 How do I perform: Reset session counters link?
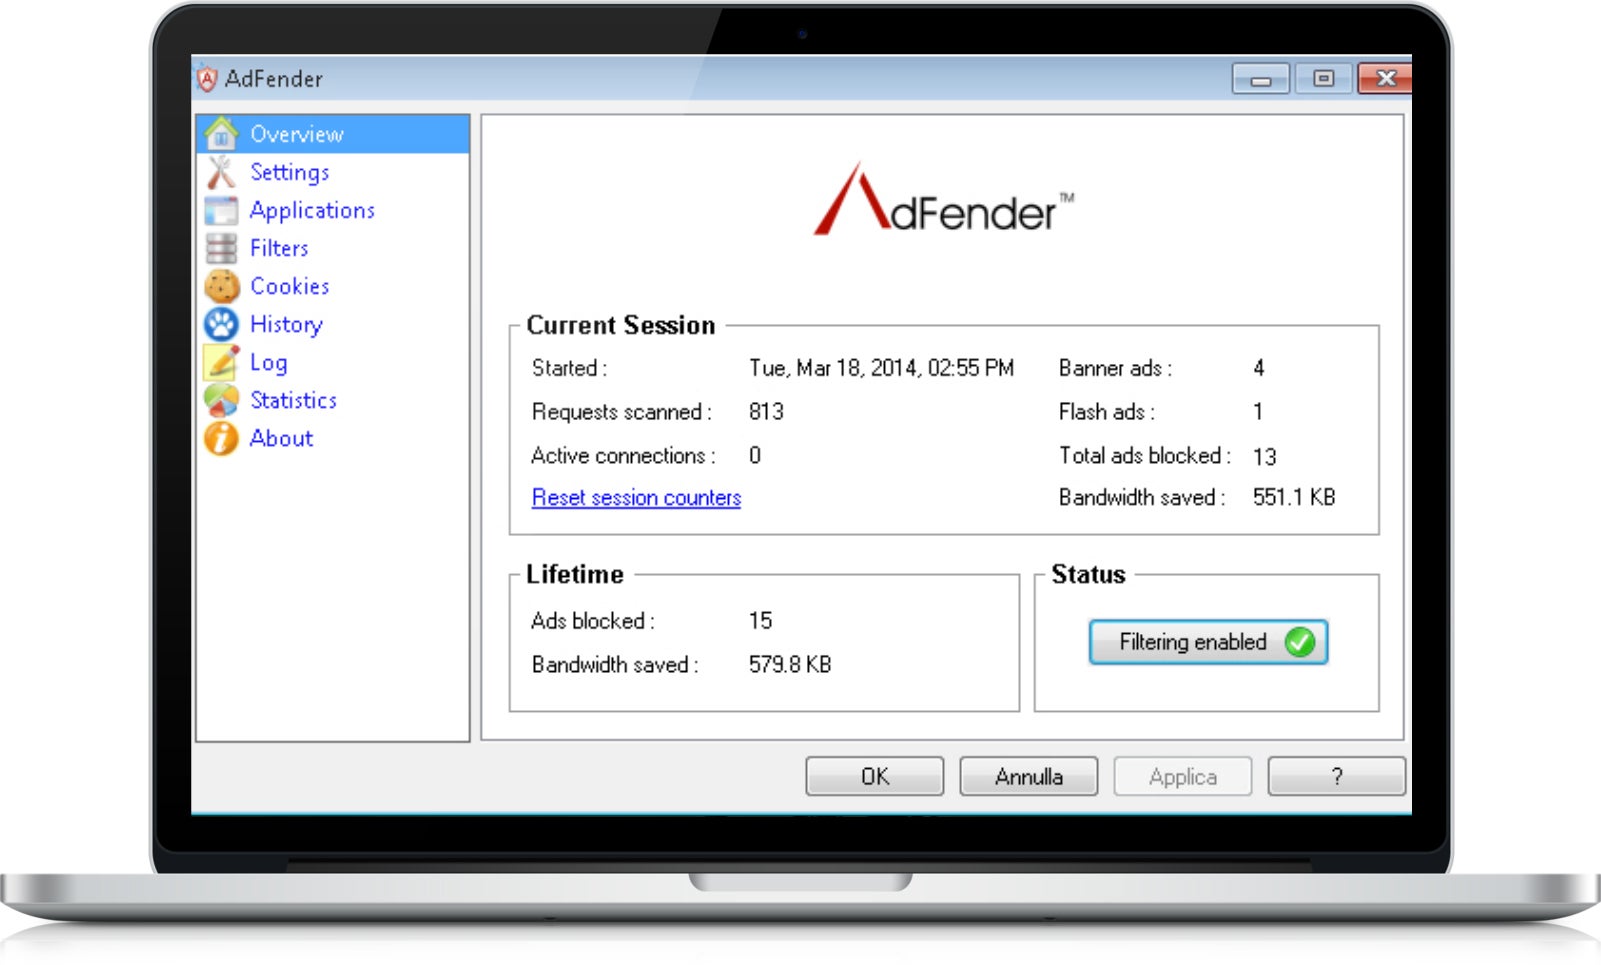click(x=636, y=498)
